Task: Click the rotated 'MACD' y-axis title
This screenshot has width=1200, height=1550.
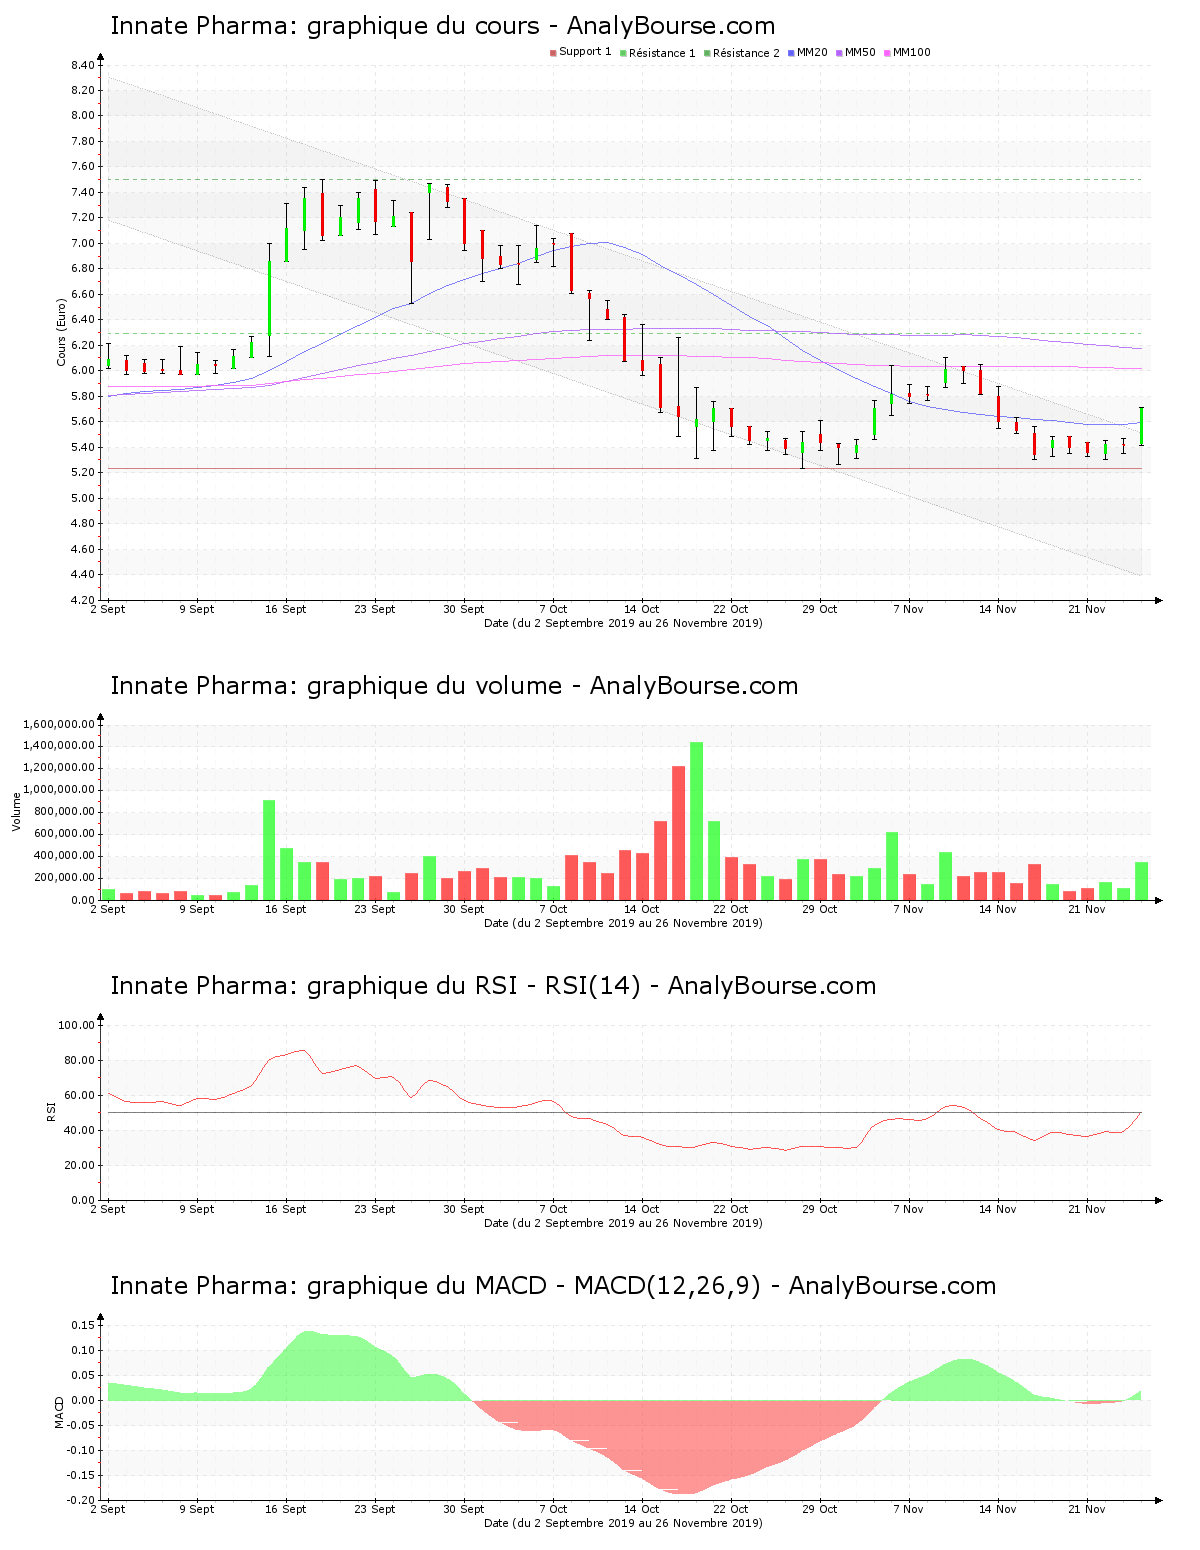Action: point(59,1411)
